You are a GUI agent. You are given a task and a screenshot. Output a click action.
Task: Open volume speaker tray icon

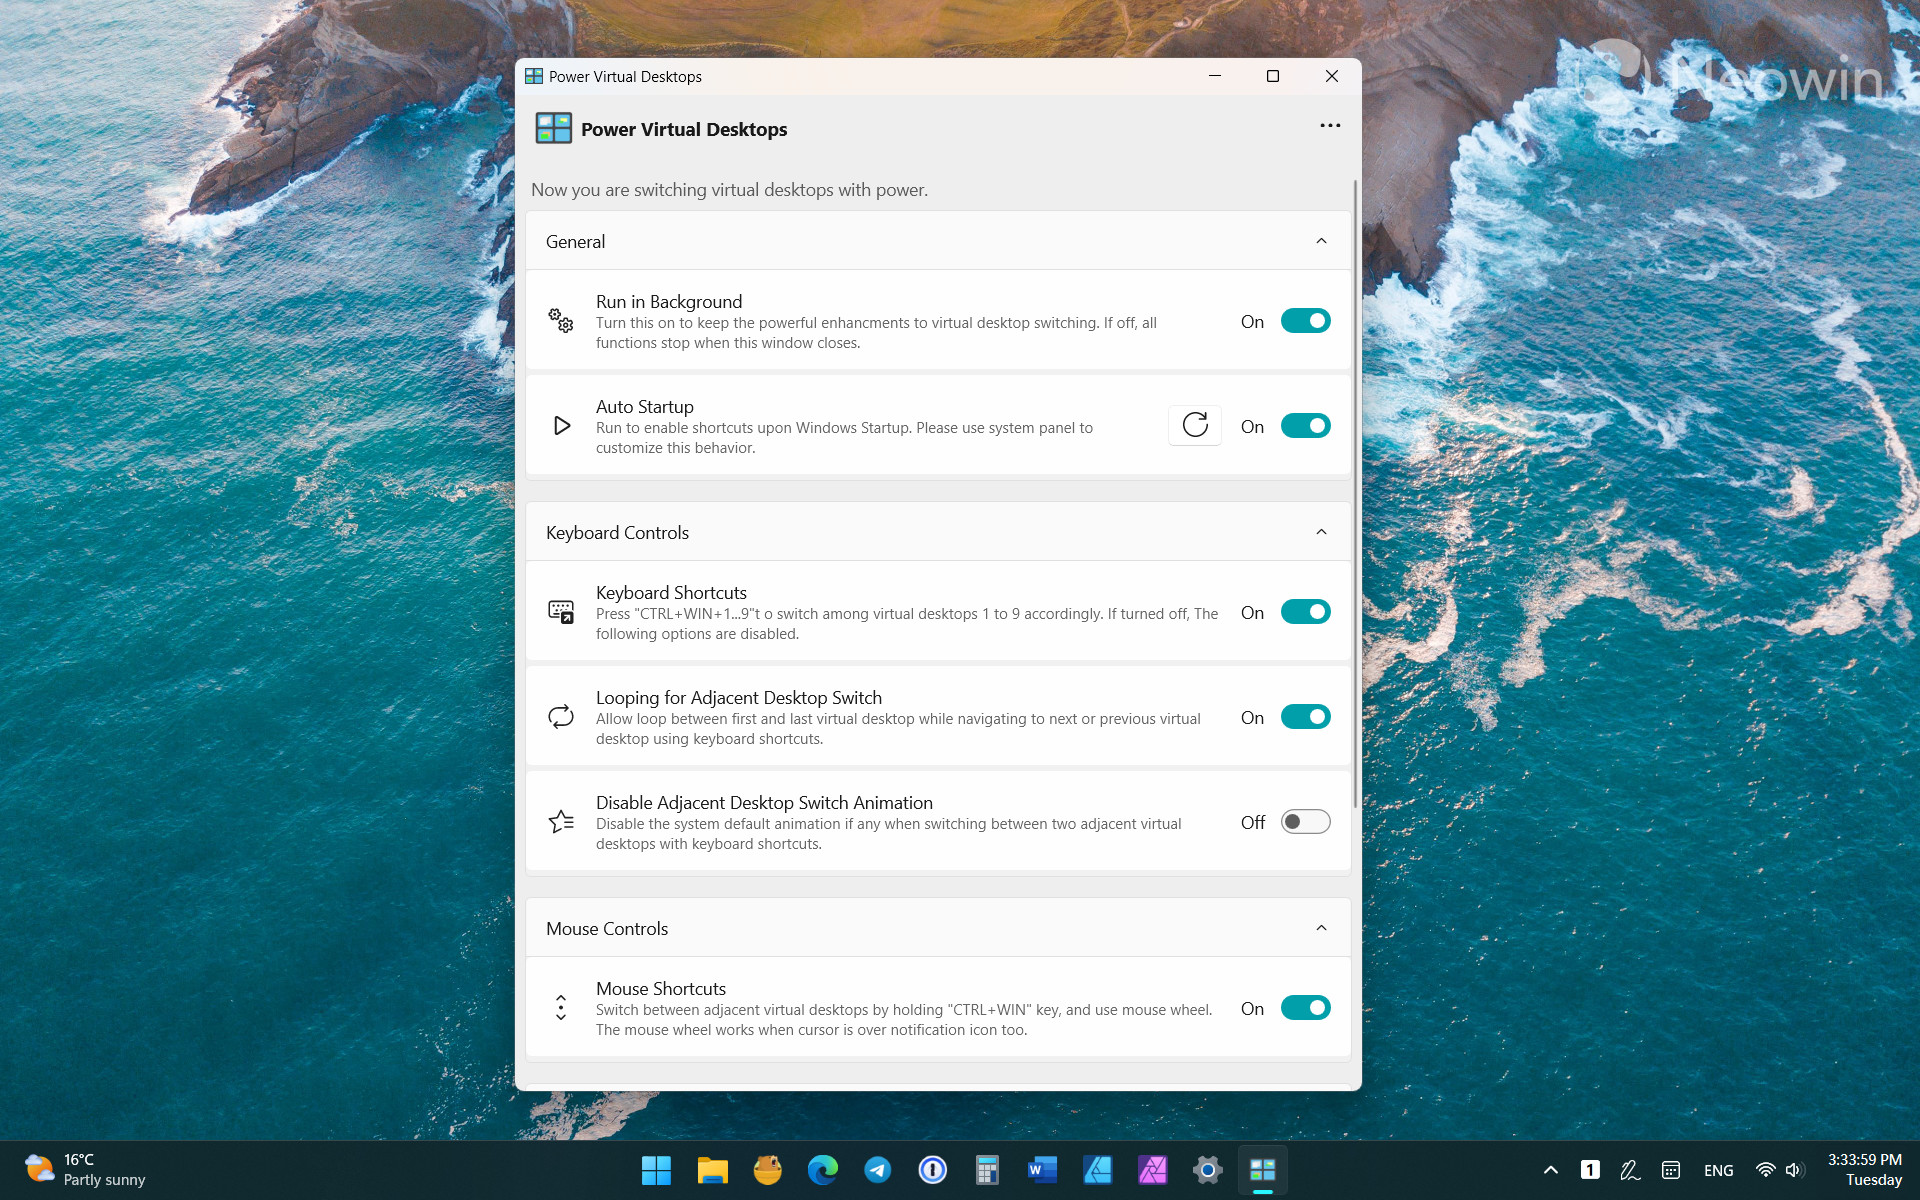(x=1794, y=1170)
